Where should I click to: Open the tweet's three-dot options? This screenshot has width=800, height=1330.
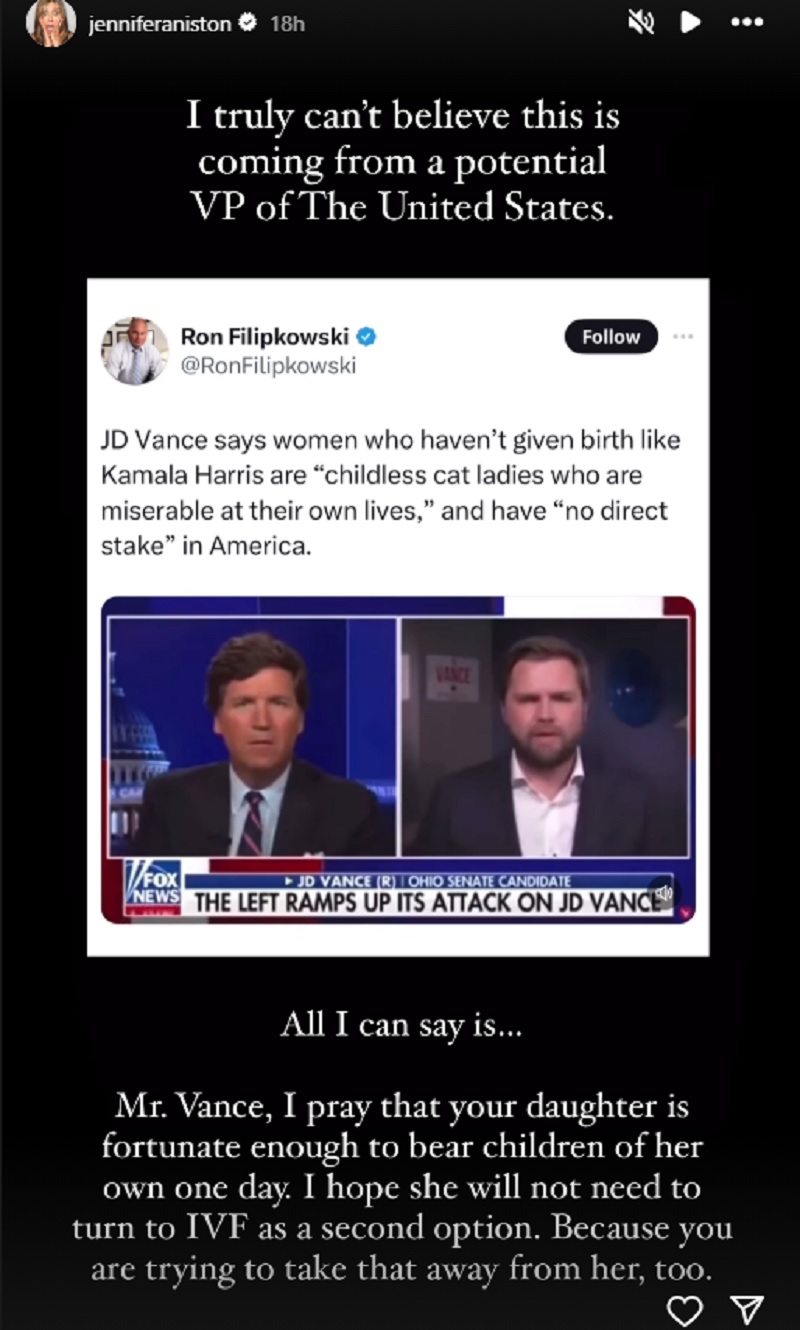coord(683,337)
